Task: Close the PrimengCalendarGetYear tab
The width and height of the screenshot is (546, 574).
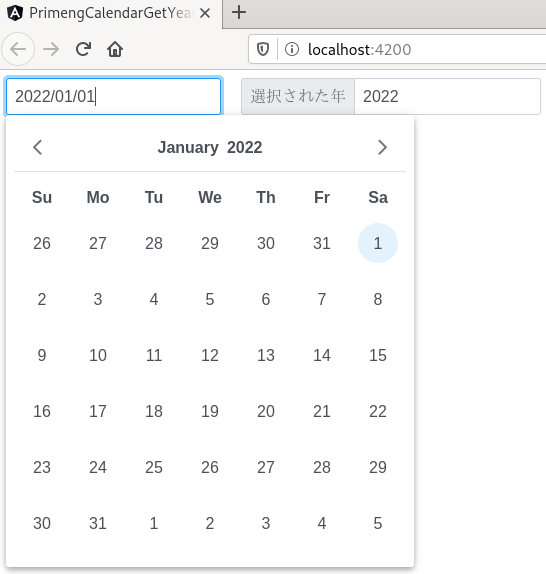Action: 205,14
